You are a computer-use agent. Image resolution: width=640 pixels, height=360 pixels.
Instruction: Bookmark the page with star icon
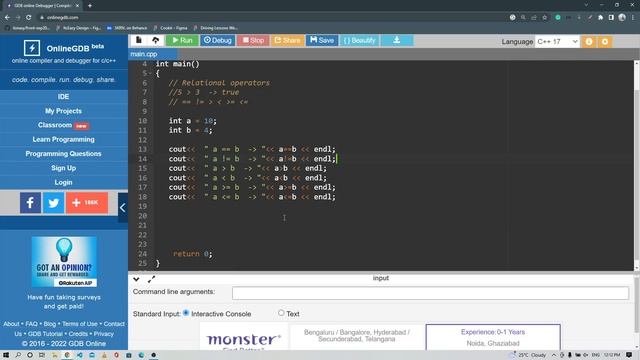[x=544, y=18]
